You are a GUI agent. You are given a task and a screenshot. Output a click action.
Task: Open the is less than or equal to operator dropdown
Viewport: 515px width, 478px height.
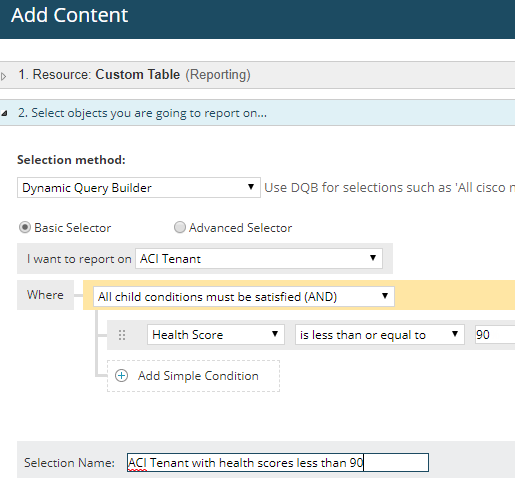click(380, 334)
